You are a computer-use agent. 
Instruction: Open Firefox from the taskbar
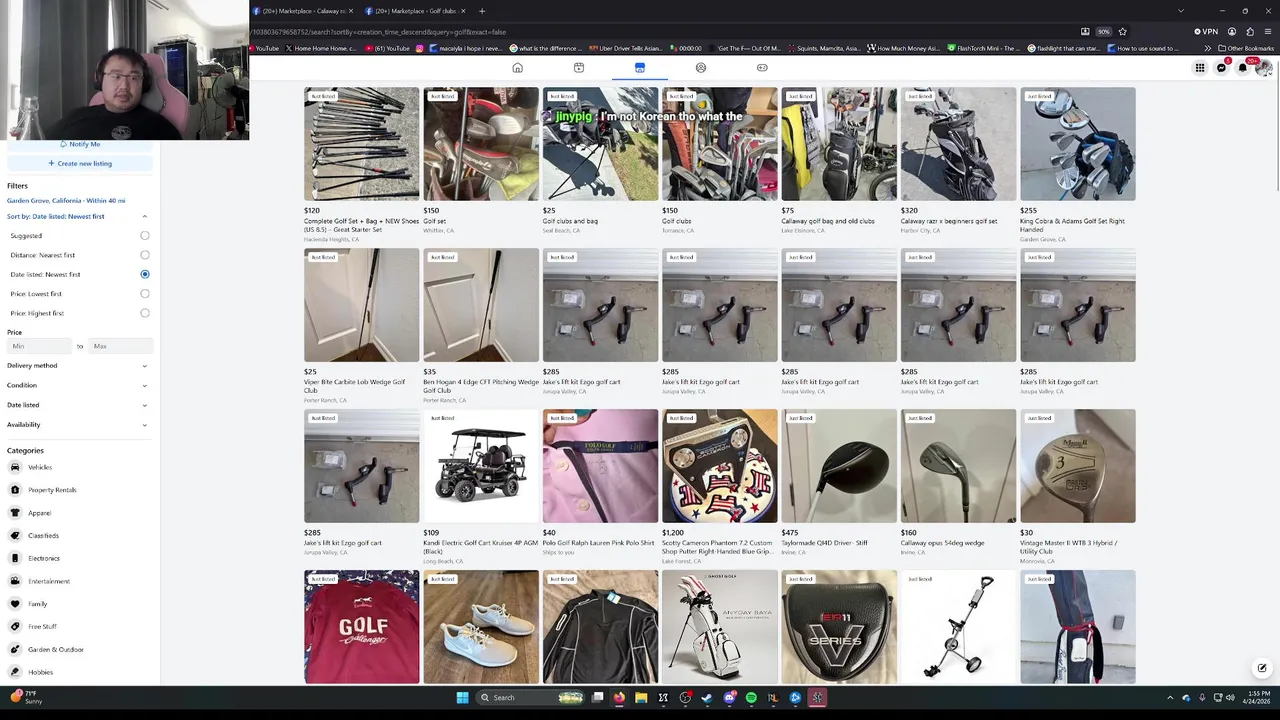pos(619,698)
